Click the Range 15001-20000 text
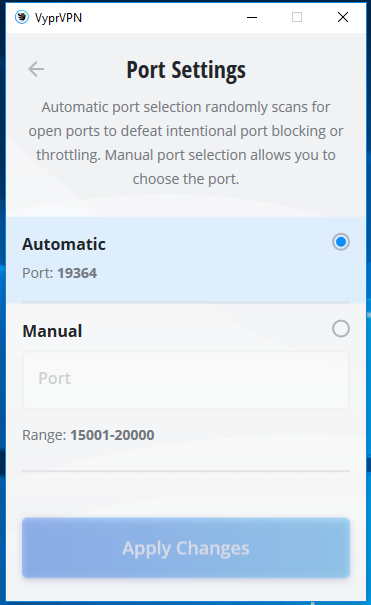Viewport: 371px width, 605px height. tap(88, 435)
